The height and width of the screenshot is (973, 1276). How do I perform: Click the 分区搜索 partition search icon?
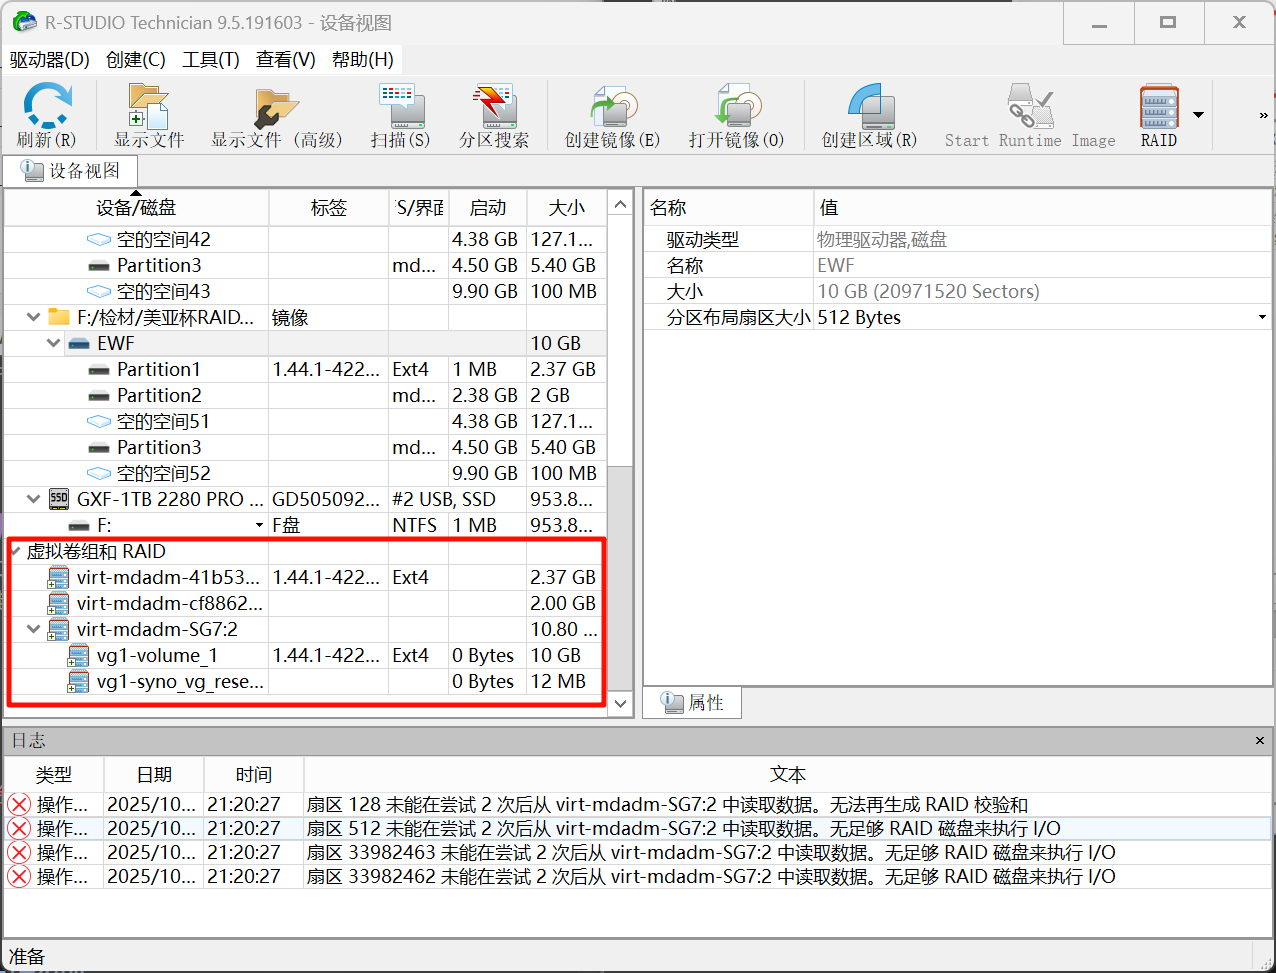[494, 106]
